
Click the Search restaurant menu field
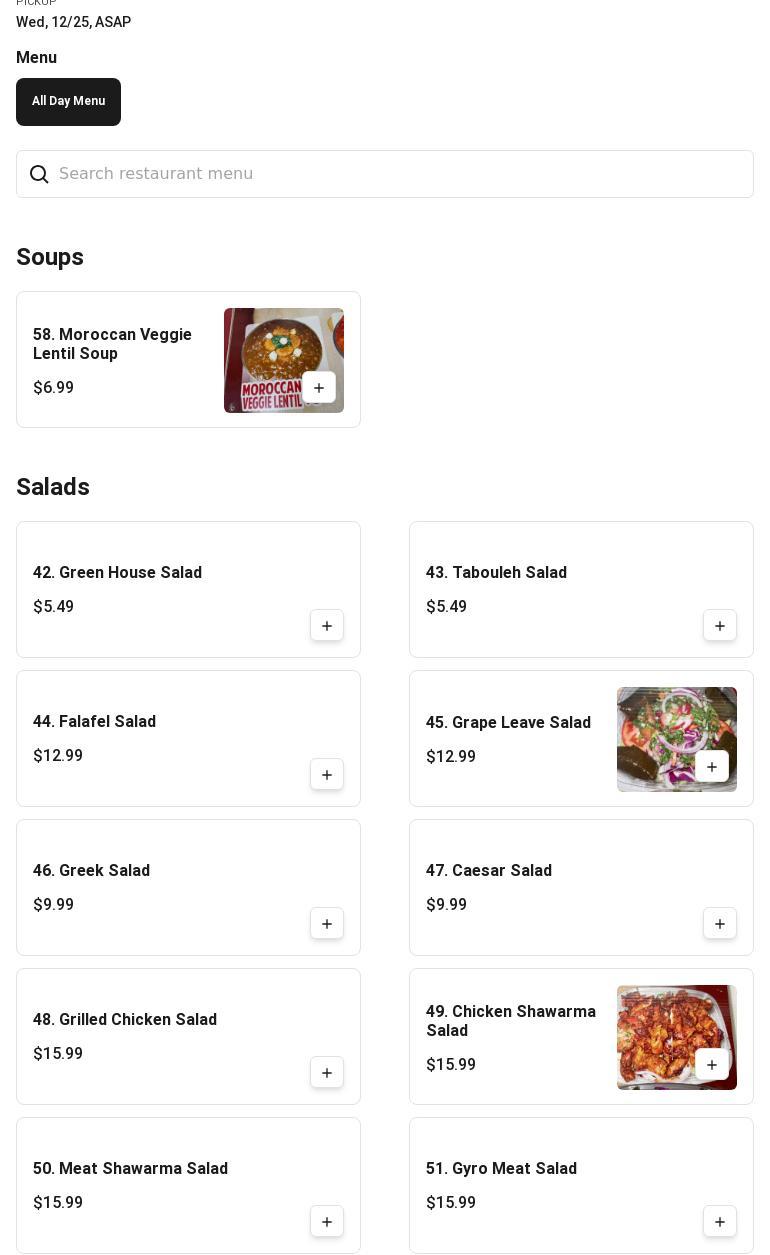click(x=385, y=174)
